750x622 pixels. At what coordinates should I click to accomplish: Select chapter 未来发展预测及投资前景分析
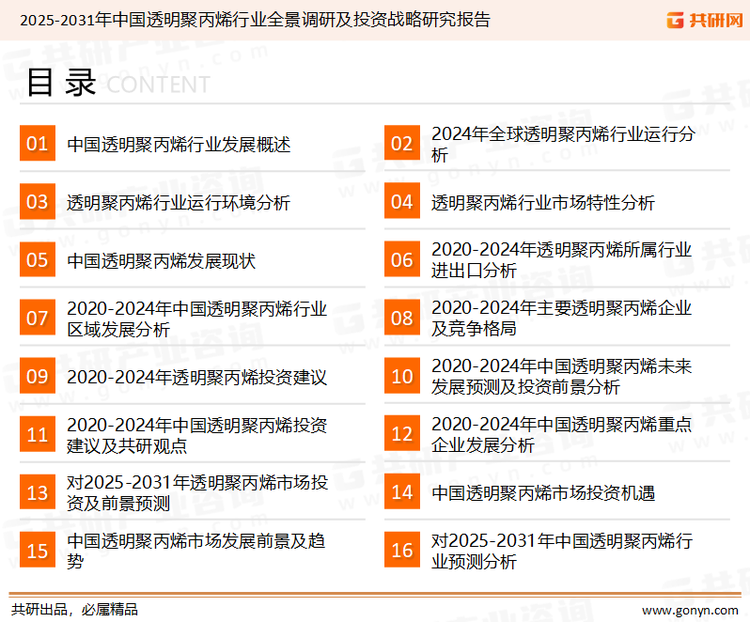pos(562,377)
